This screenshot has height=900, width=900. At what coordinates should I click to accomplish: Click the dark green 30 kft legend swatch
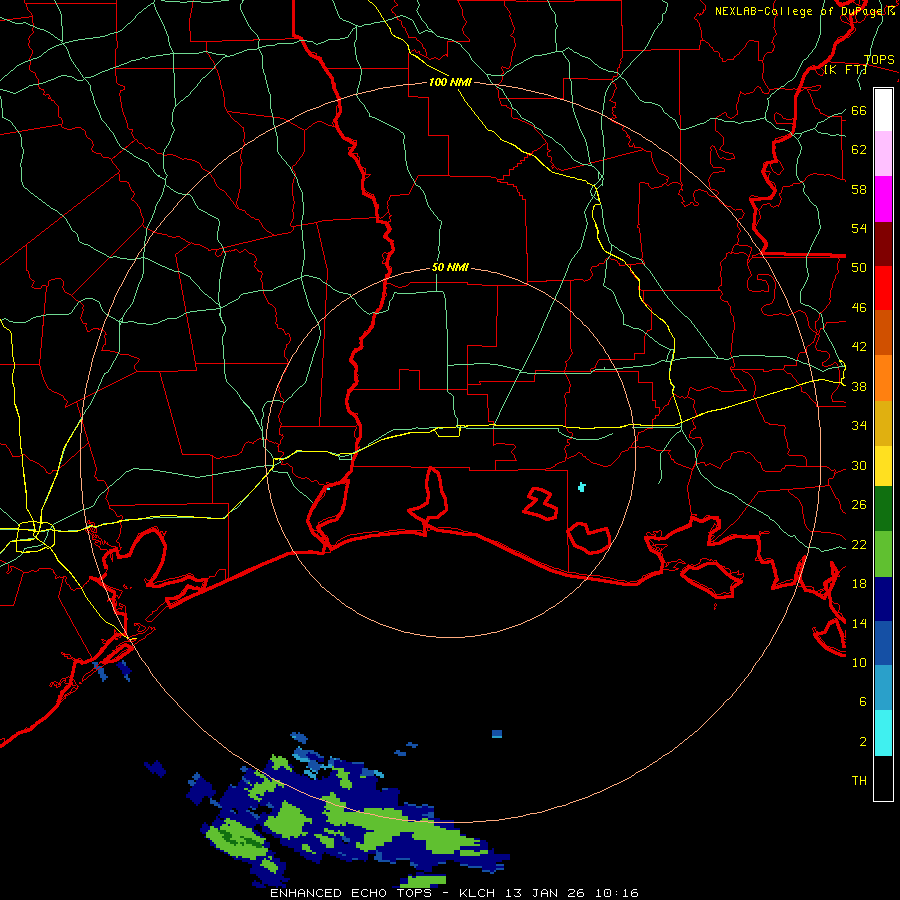coord(883,509)
